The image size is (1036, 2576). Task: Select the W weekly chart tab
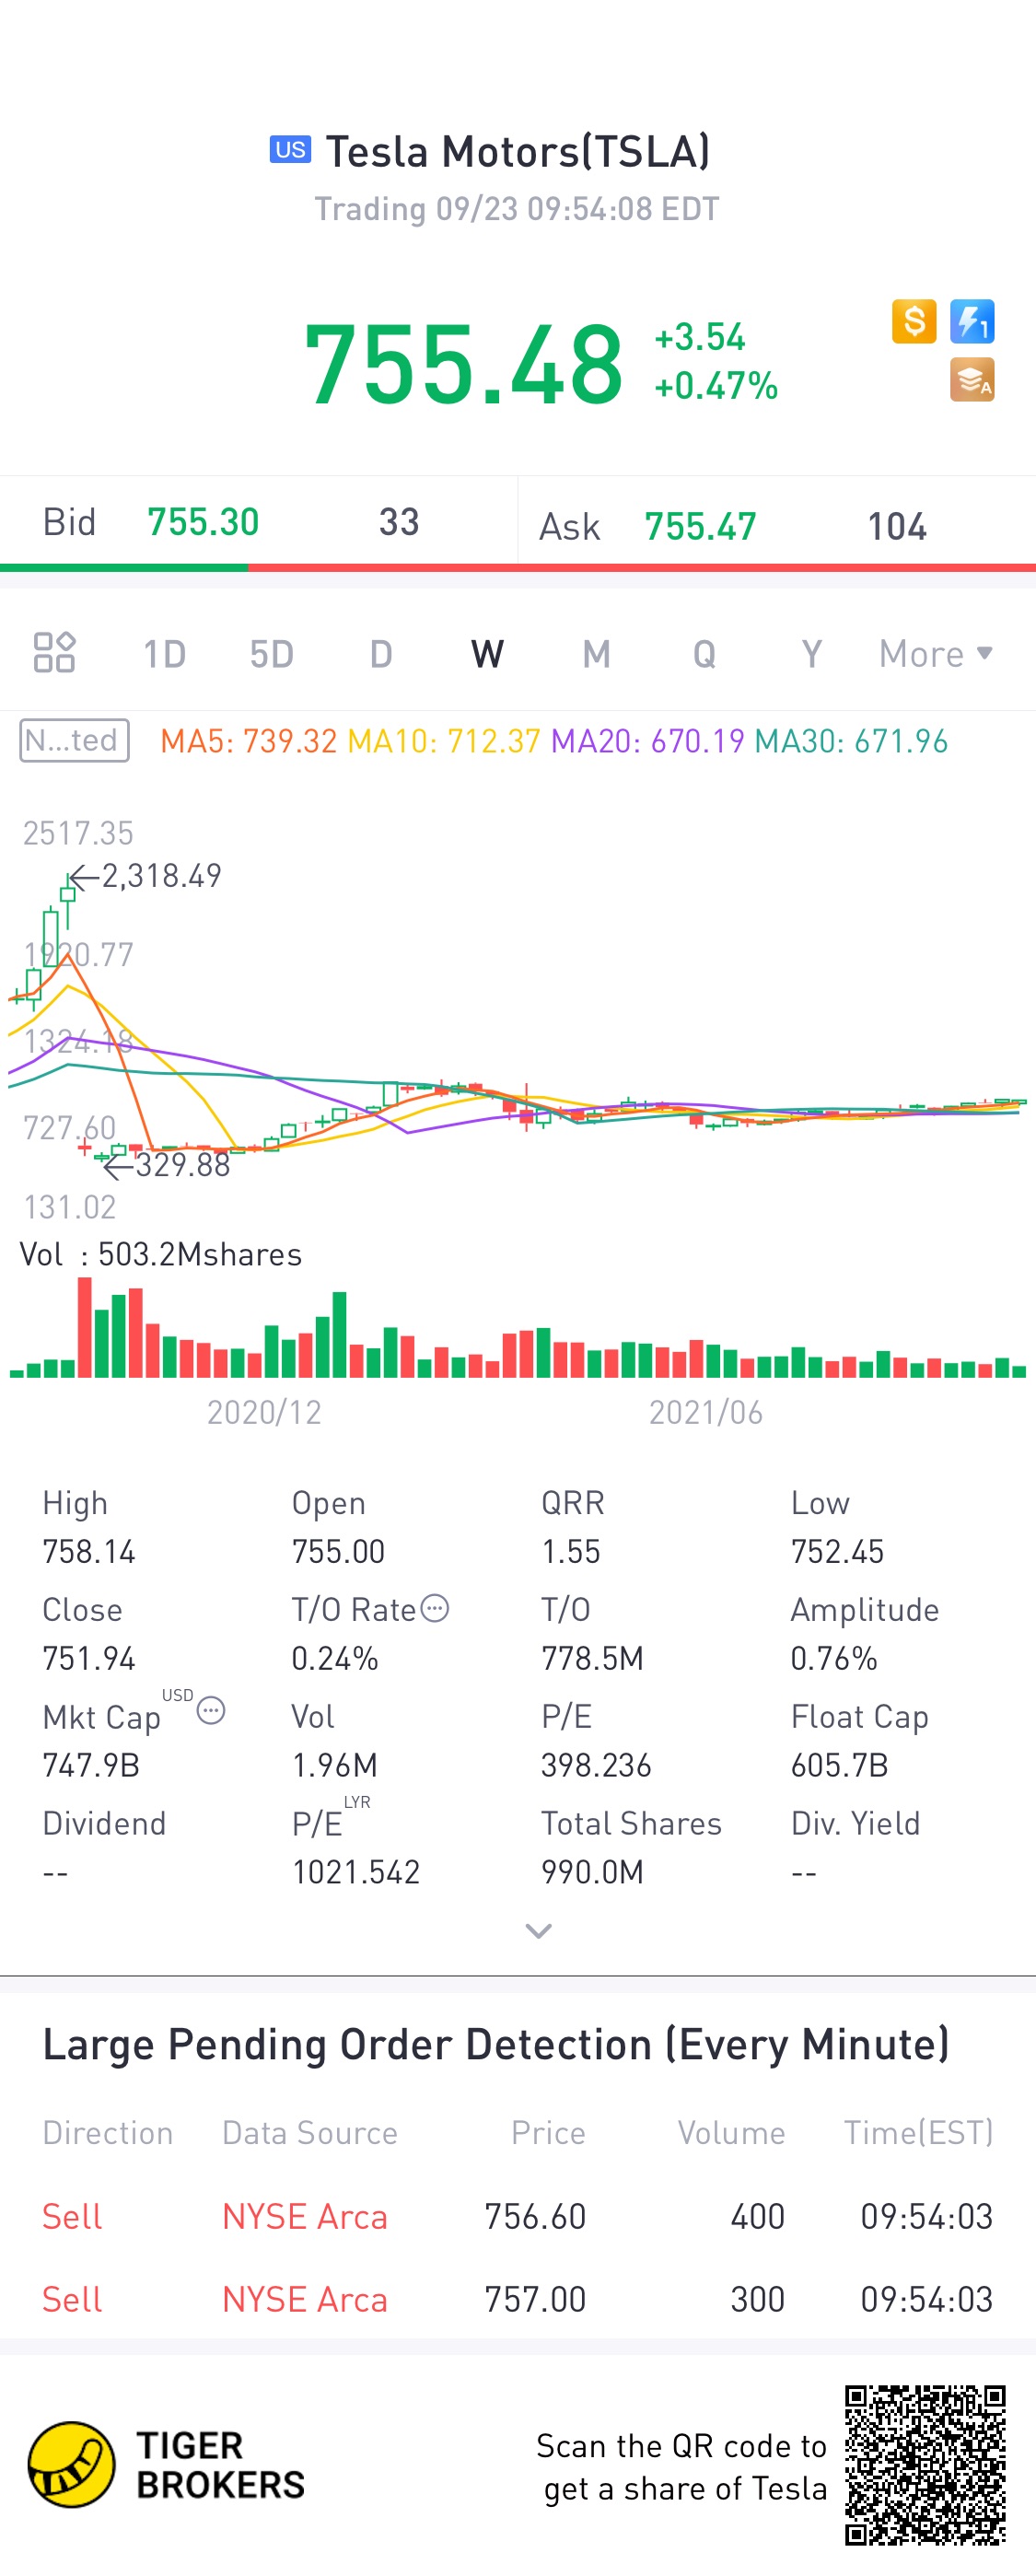click(x=487, y=654)
